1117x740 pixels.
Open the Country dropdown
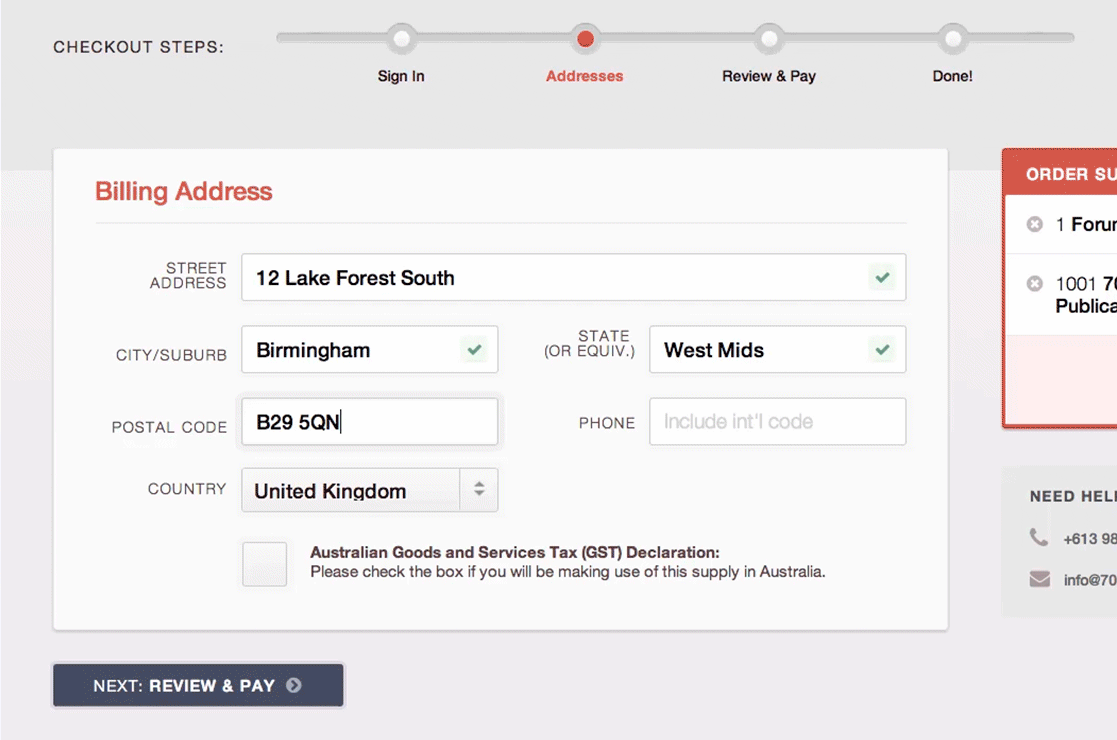(x=351, y=491)
